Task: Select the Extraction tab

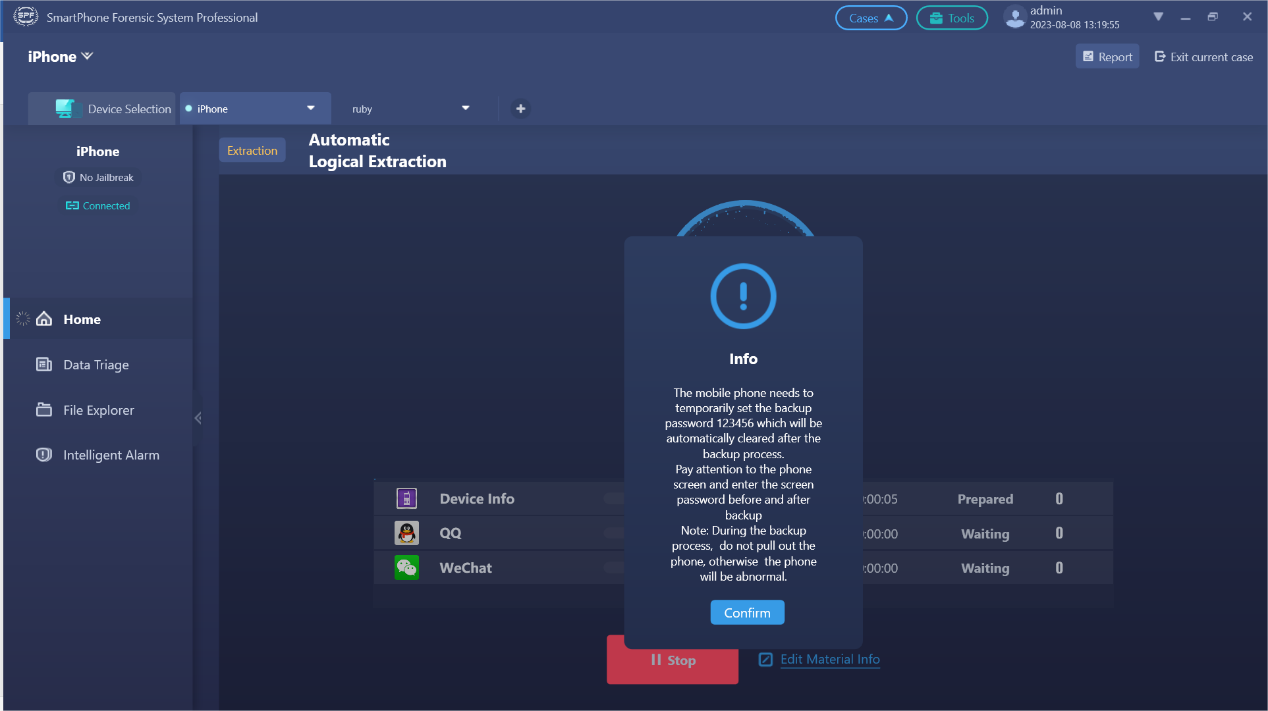Action: pyautogui.click(x=252, y=150)
